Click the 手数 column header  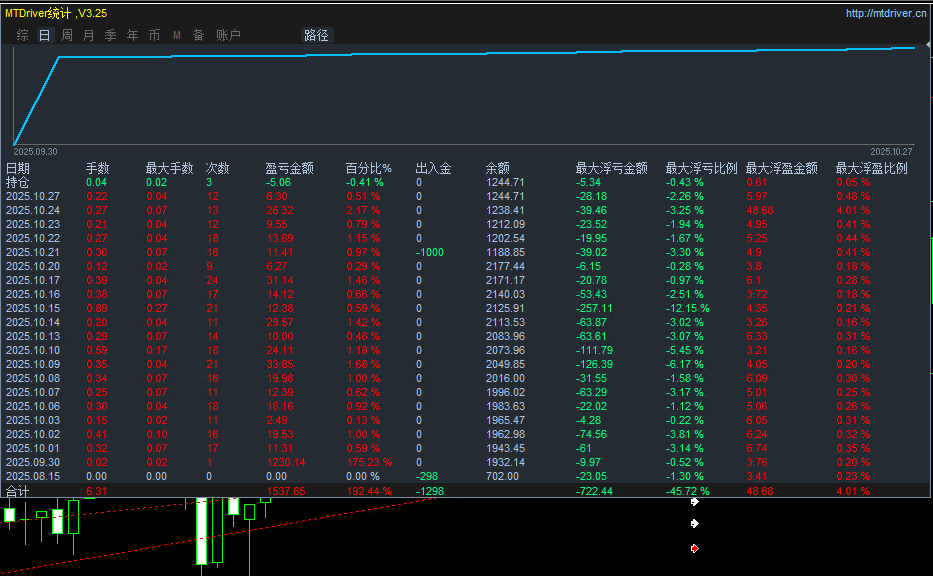click(98, 168)
